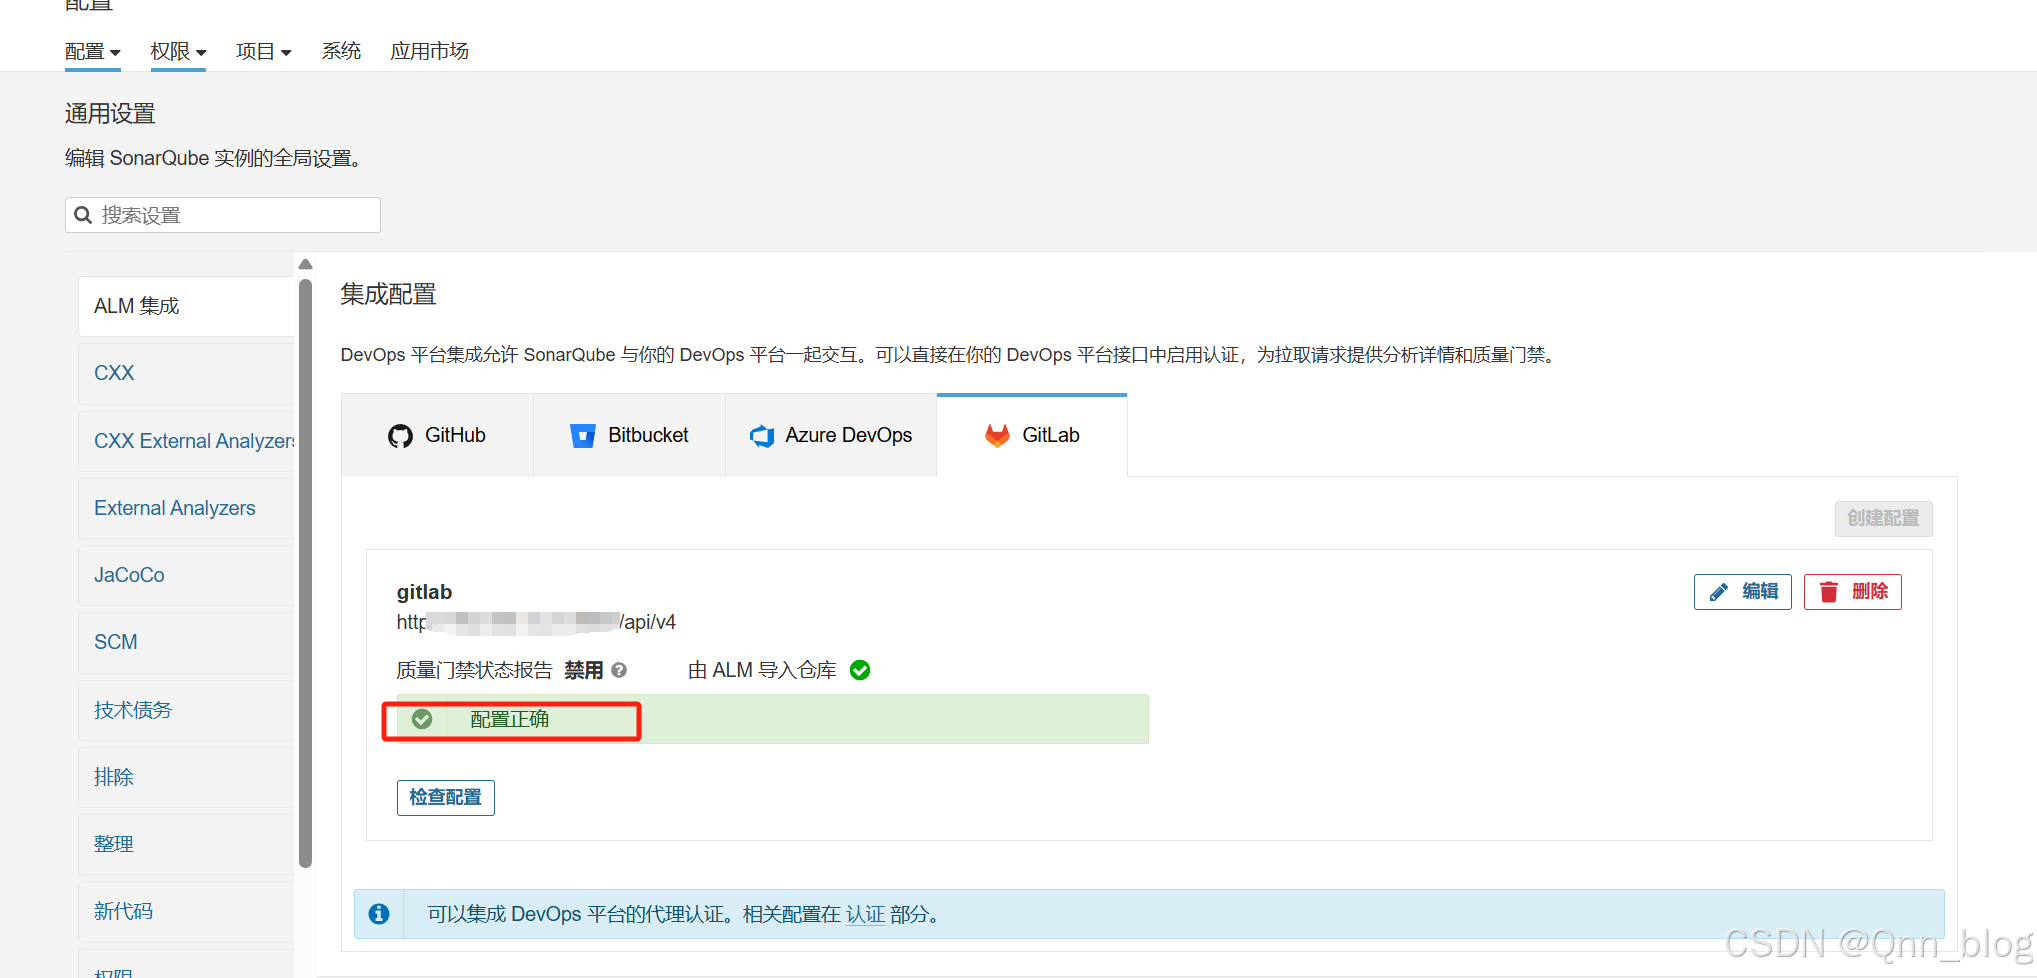Select the Azure DevOps icon
The image size is (2037, 978).
pyautogui.click(x=761, y=435)
